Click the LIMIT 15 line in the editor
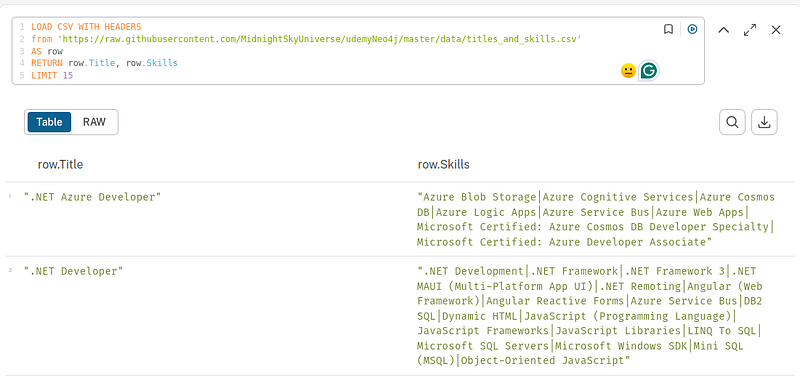Screen dimensions: 800x380 pyautogui.click(x=52, y=75)
